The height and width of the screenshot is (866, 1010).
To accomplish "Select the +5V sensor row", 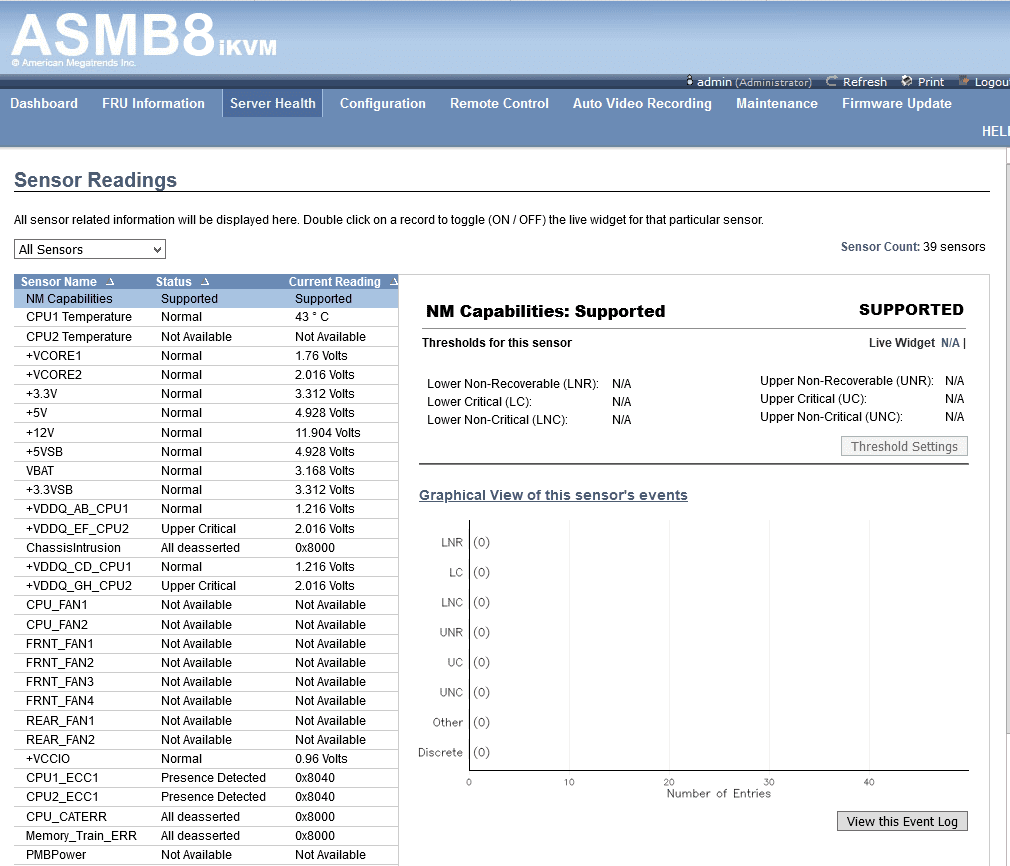I will pyautogui.click(x=206, y=412).
